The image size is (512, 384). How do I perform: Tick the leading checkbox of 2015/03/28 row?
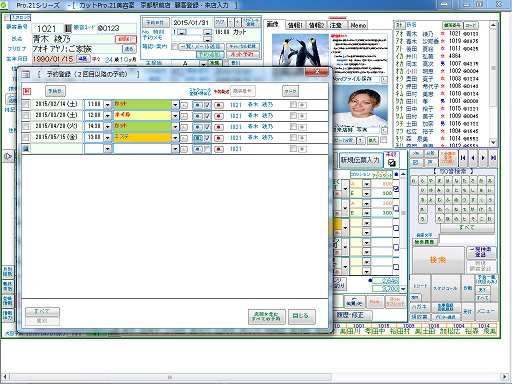26,116
